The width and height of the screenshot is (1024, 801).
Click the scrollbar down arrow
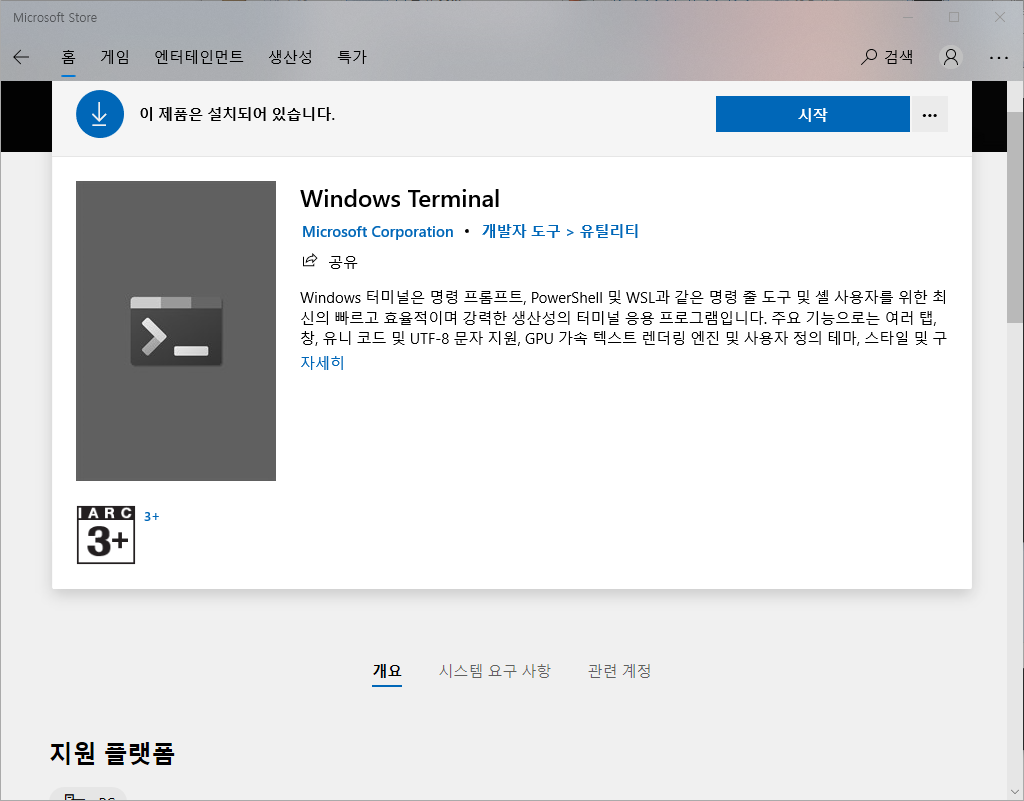(1015, 792)
